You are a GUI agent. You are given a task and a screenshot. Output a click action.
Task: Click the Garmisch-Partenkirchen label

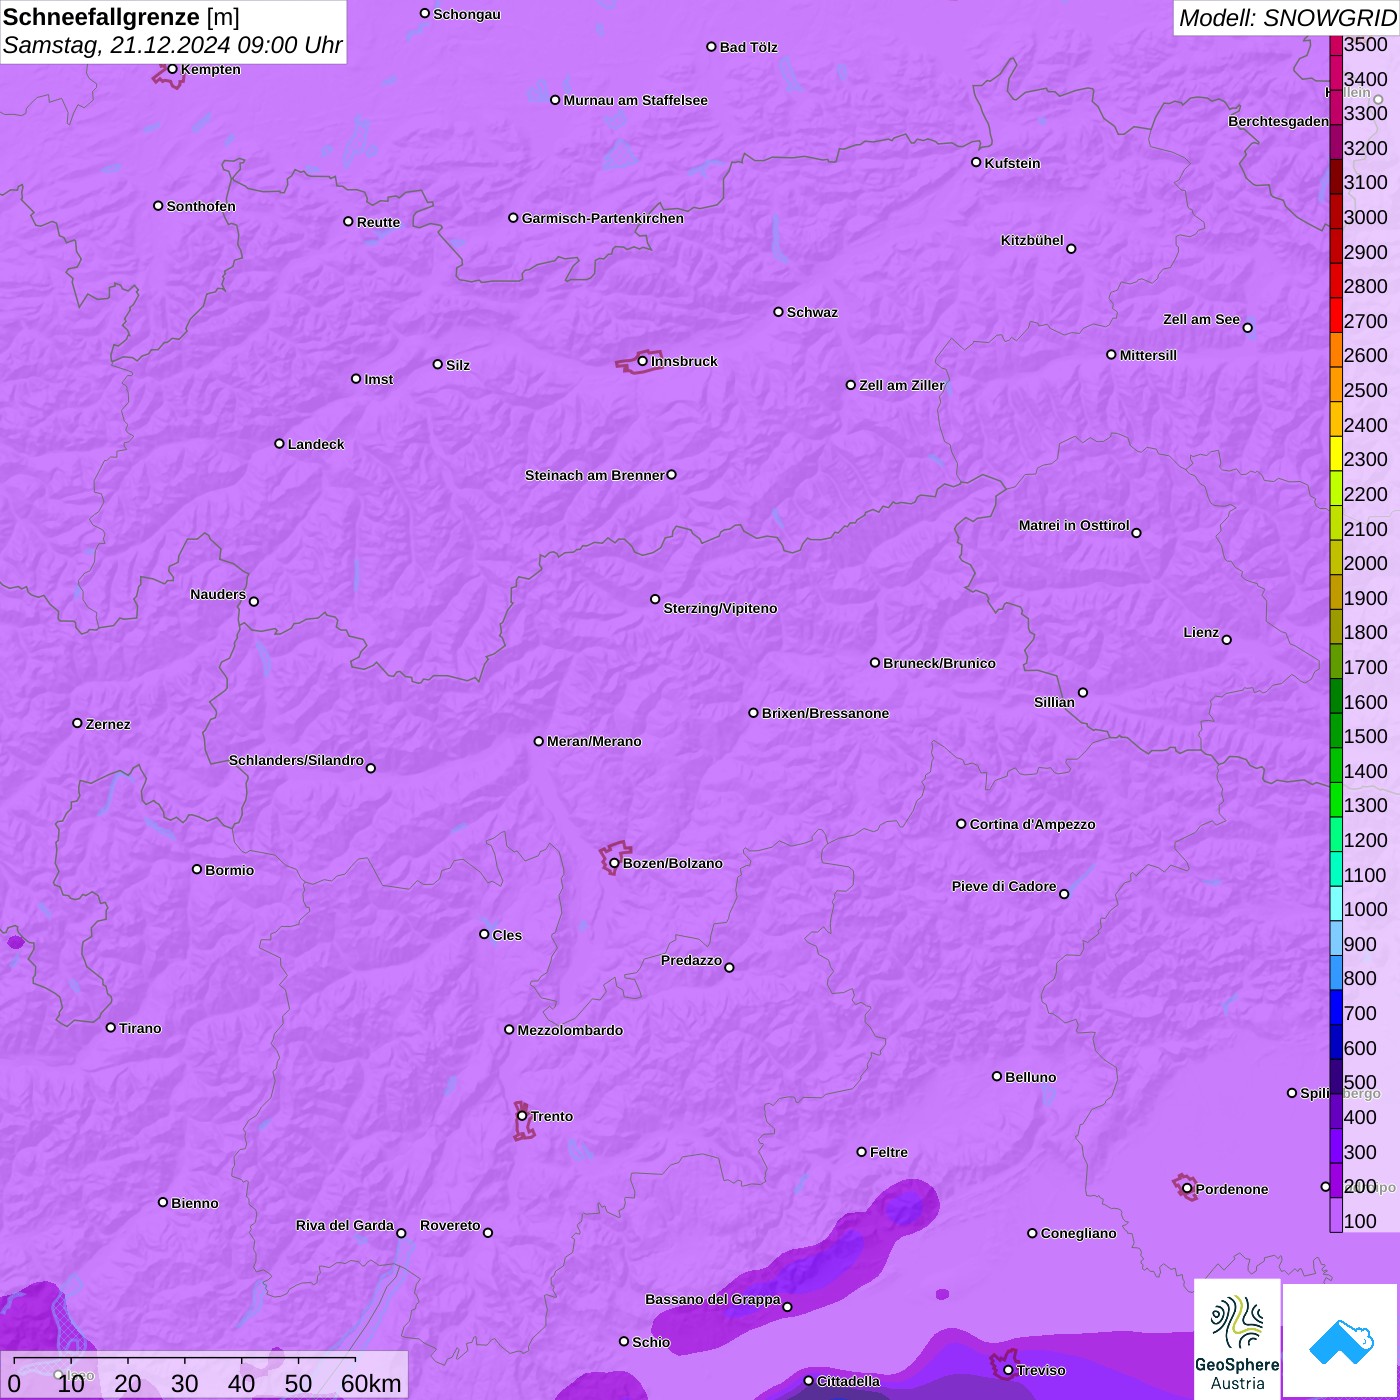click(x=603, y=218)
